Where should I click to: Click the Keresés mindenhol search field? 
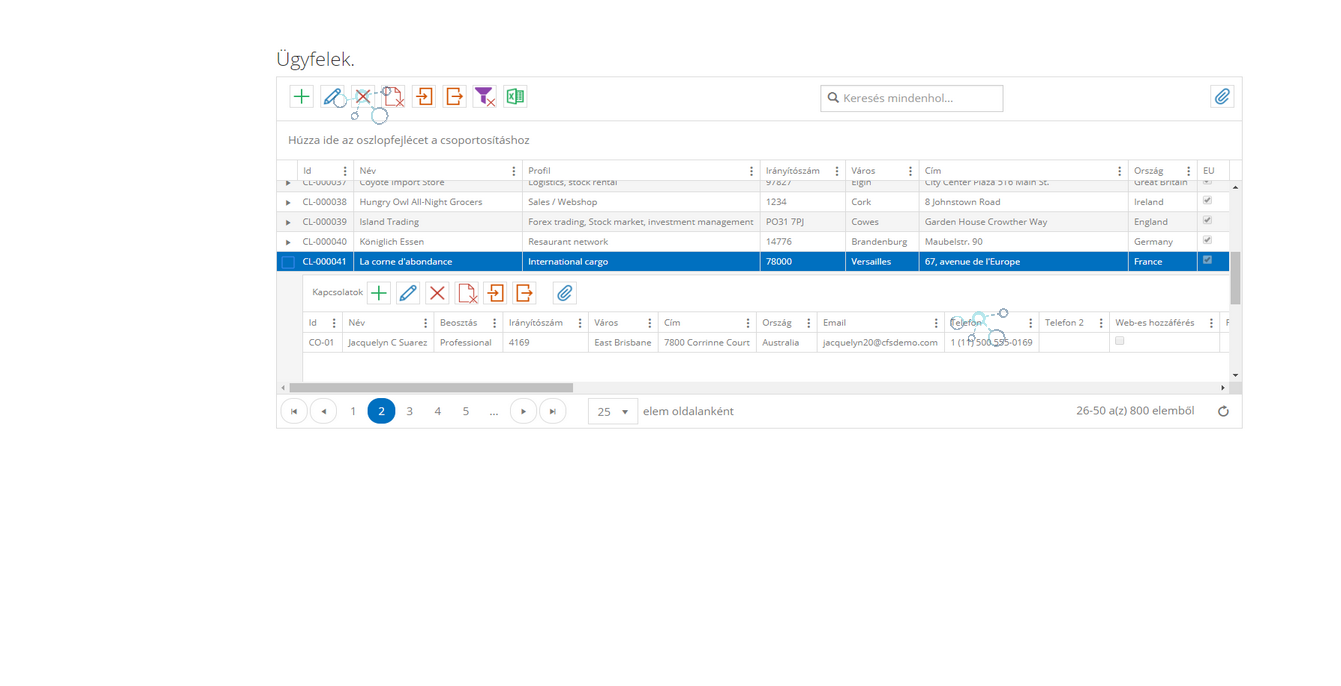tap(912, 98)
